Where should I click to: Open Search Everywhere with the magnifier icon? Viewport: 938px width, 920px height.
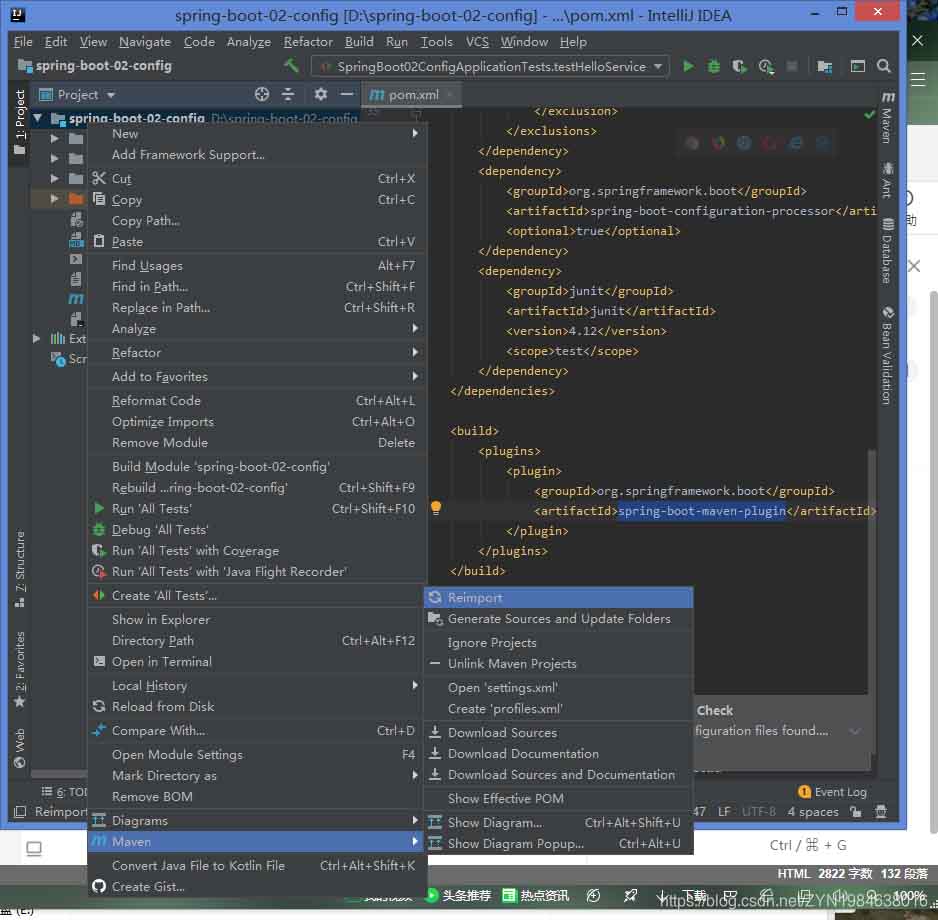pos(884,65)
